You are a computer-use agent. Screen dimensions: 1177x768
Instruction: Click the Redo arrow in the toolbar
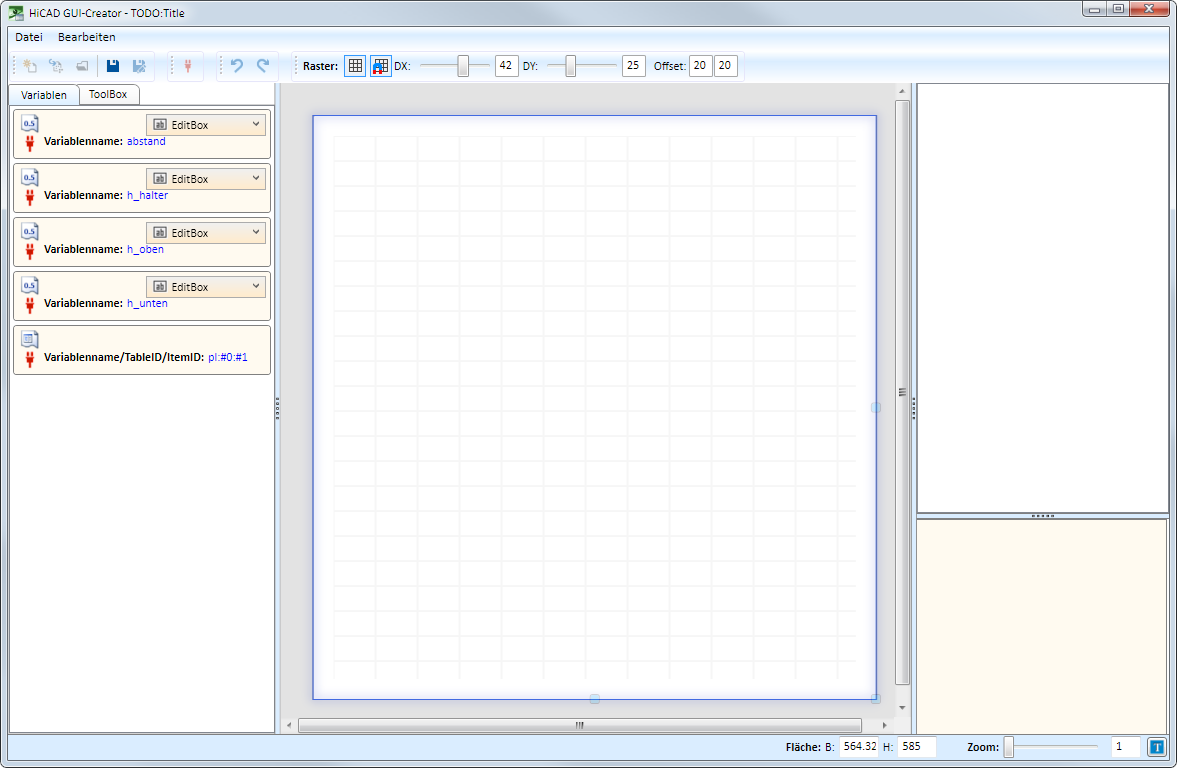(263, 66)
